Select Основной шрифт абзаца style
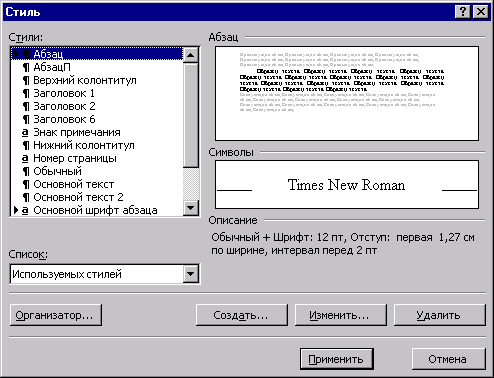The width and height of the screenshot is (494, 378). pos(97,210)
